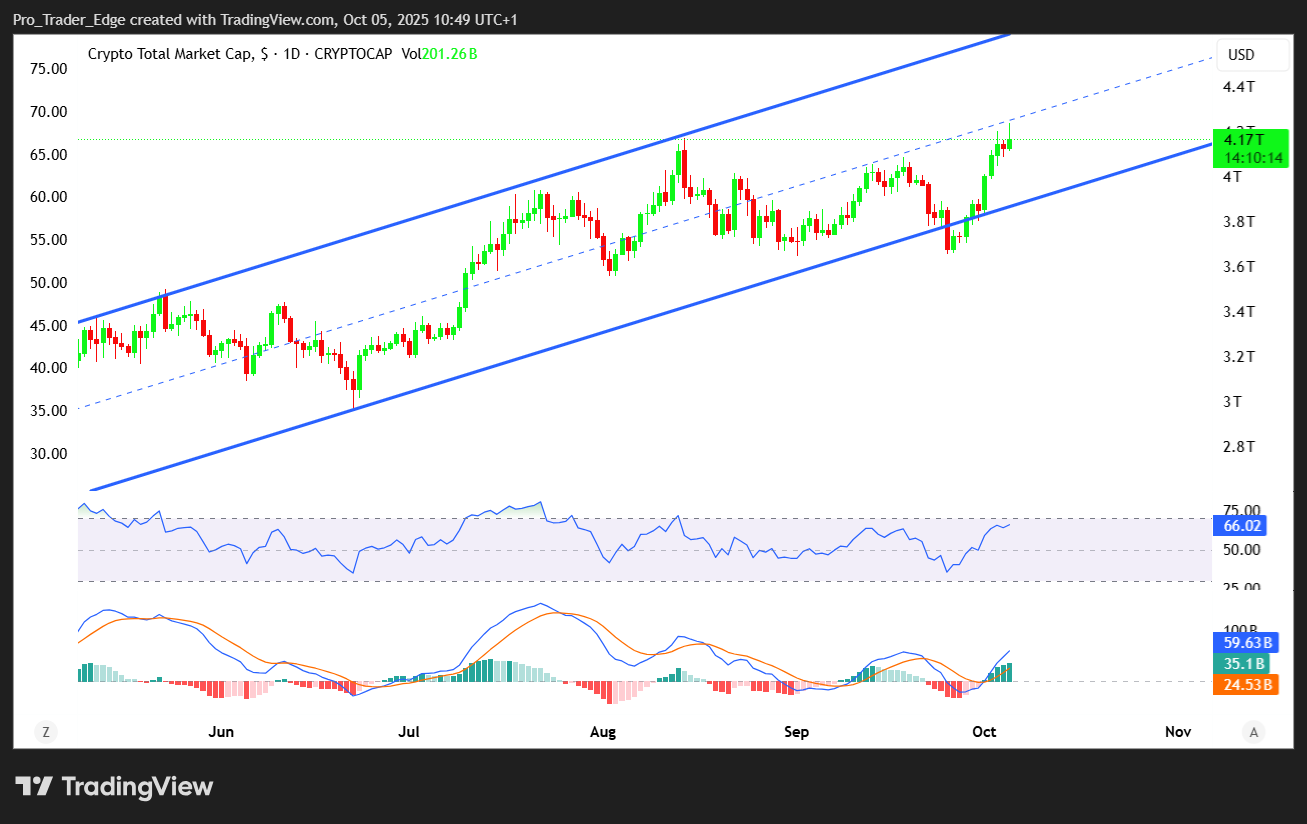Open the USD currency selector
The image size is (1307, 824).
coord(1241,55)
